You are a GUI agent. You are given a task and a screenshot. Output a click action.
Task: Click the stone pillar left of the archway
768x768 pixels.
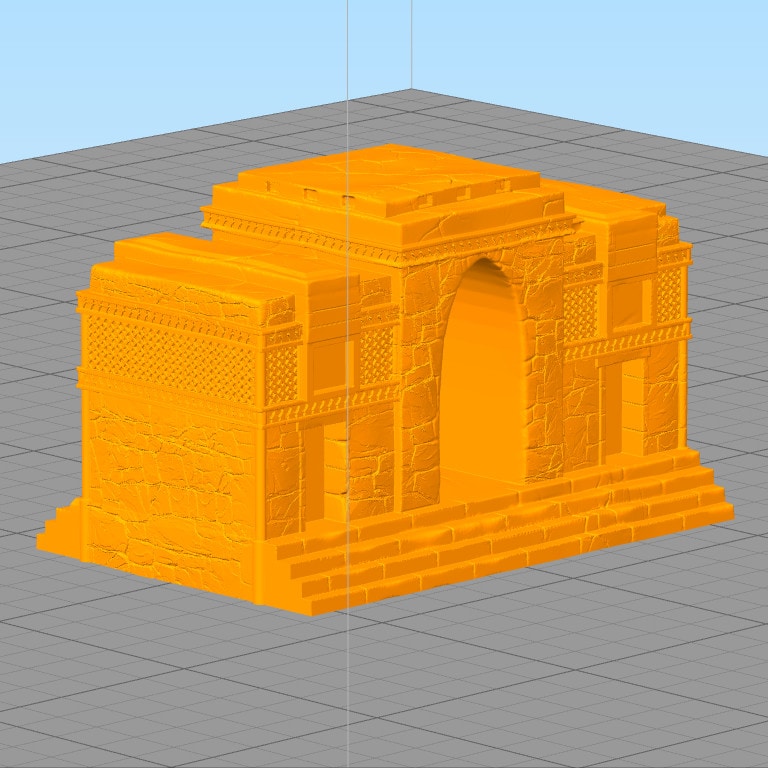click(x=419, y=387)
